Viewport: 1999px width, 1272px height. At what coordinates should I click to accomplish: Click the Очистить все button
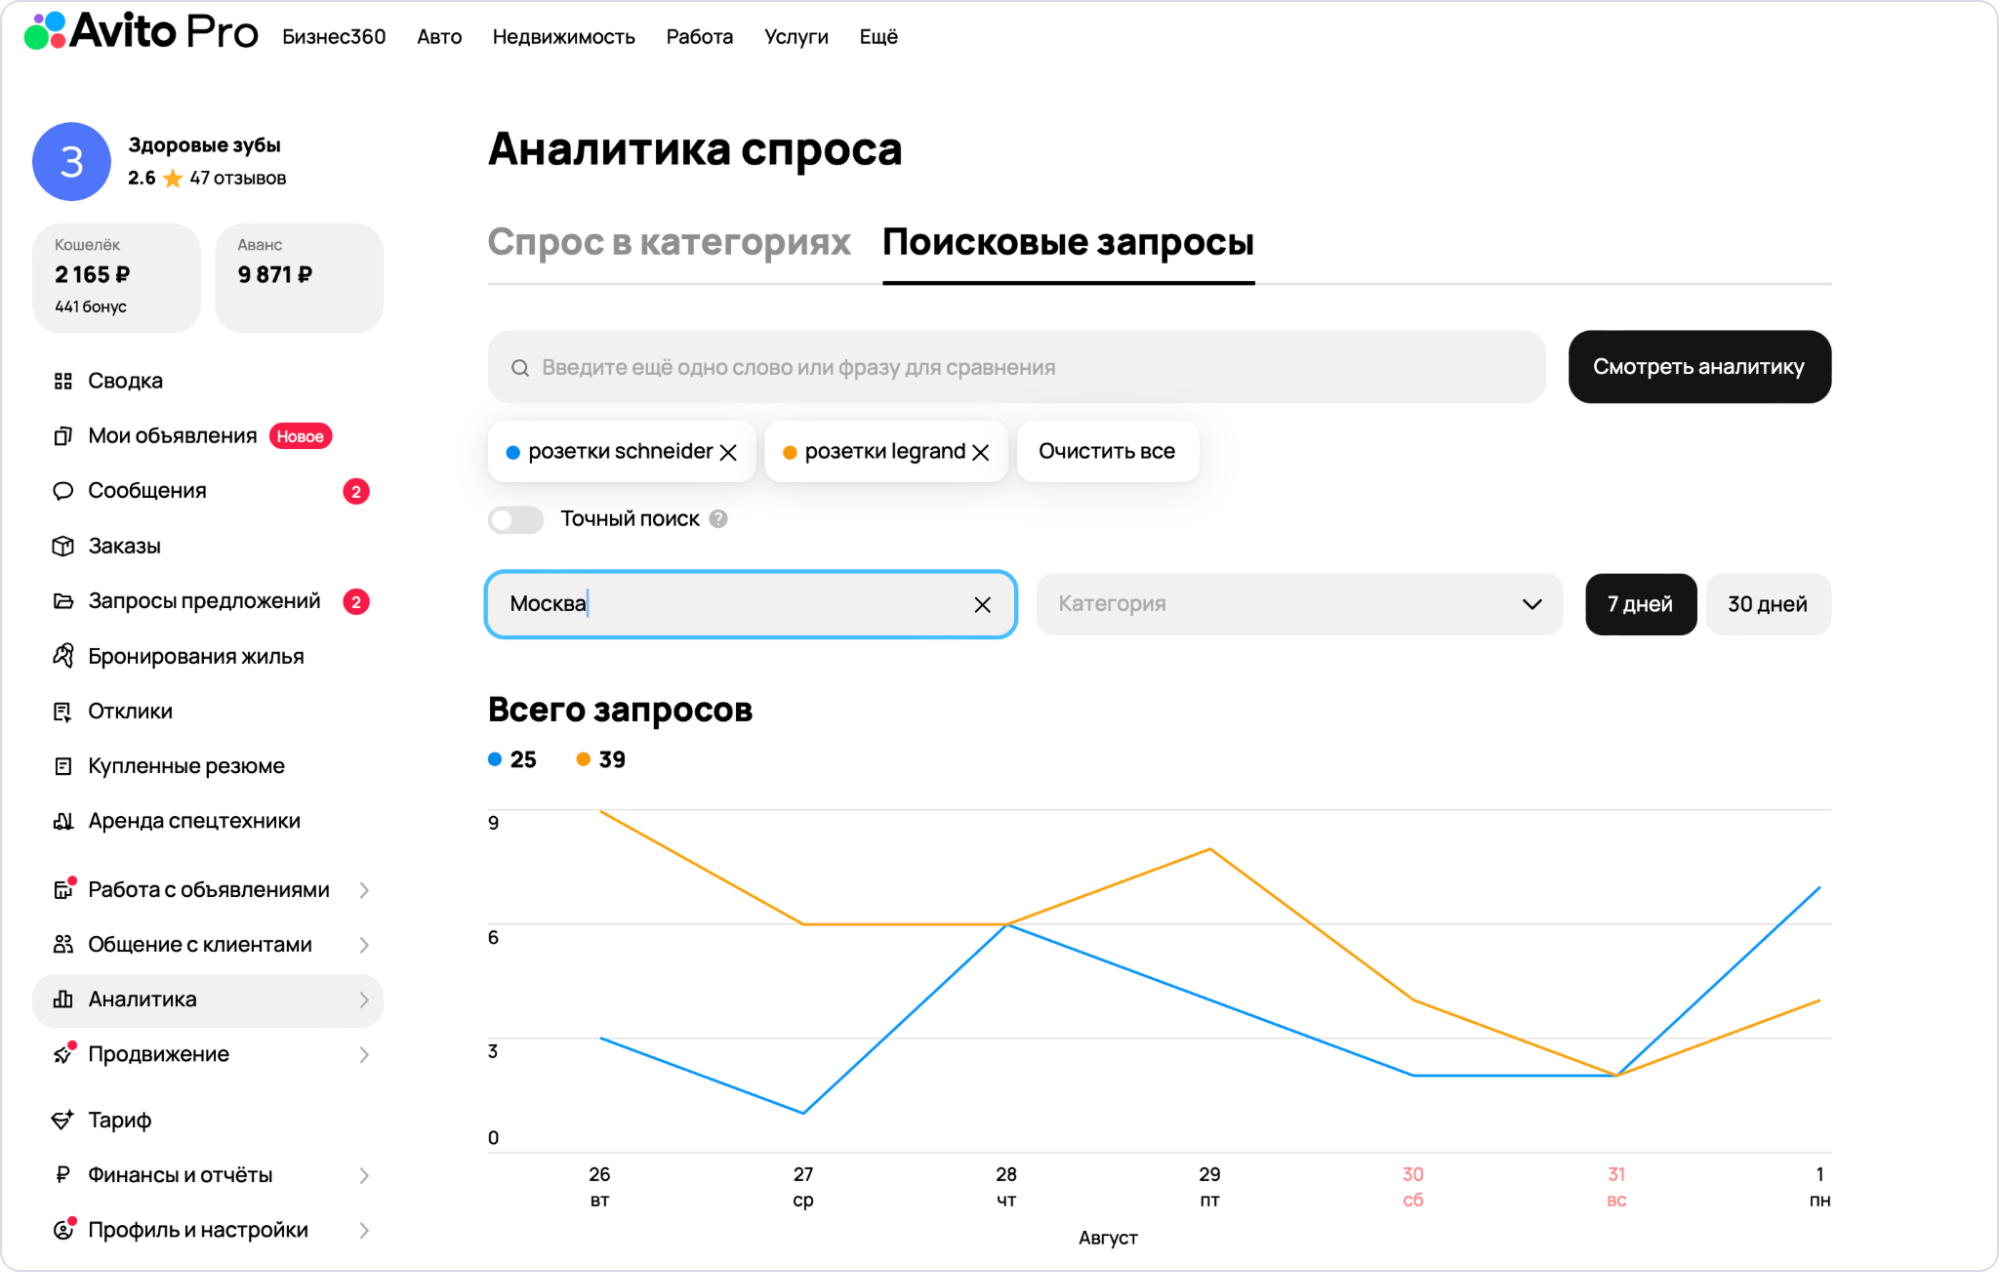[x=1106, y=452]
